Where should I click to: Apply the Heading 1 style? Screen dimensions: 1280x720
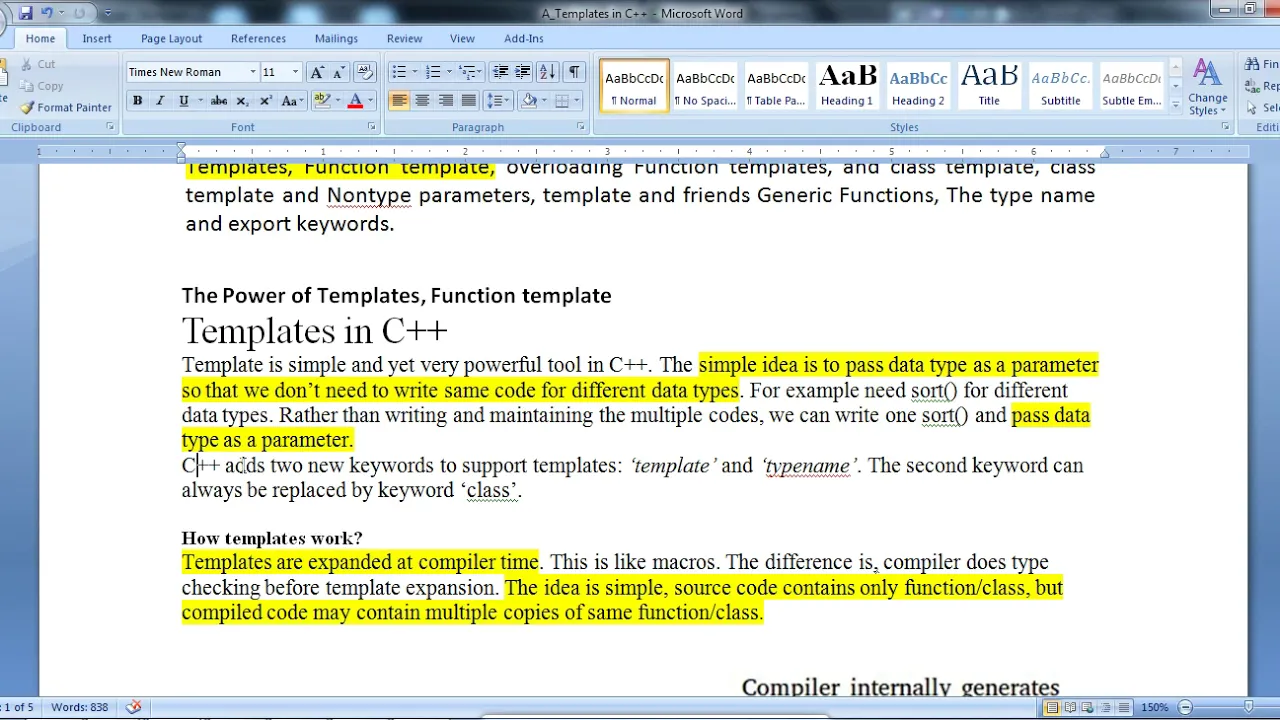pos(847,86)
